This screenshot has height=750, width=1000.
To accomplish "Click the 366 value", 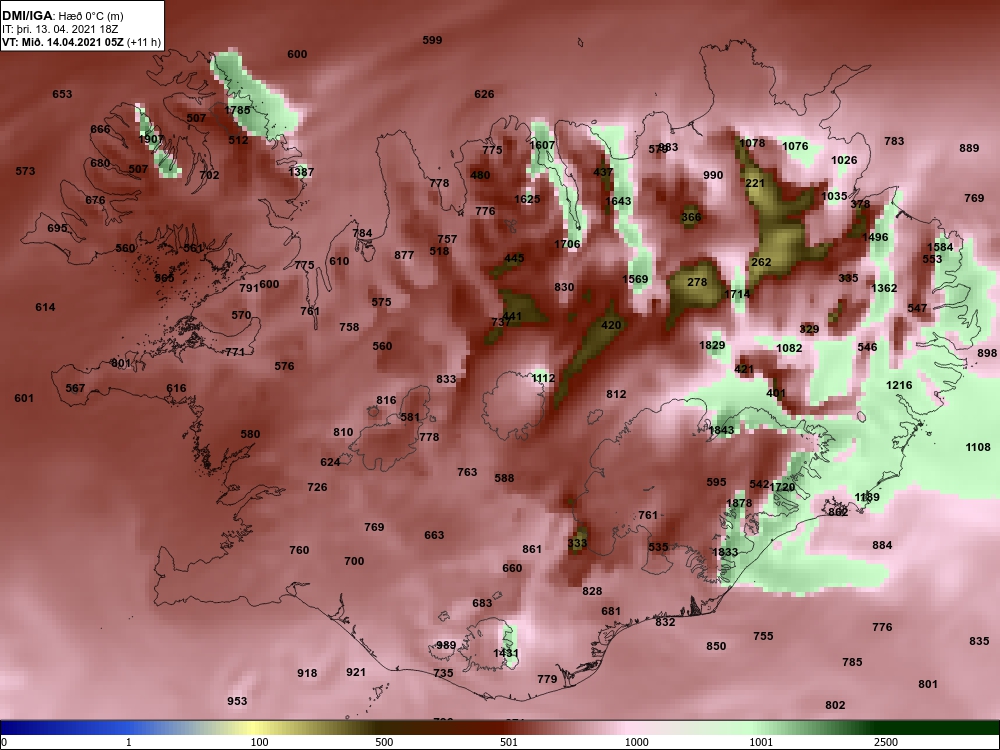I will pos(691,217).
